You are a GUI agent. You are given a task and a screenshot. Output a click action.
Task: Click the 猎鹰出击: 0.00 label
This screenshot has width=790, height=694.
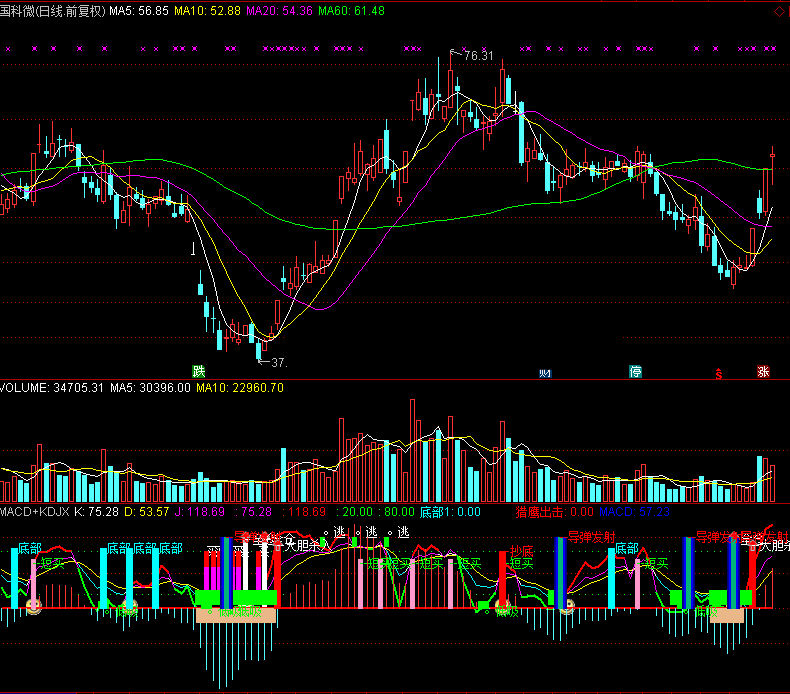tap(555, 512)
